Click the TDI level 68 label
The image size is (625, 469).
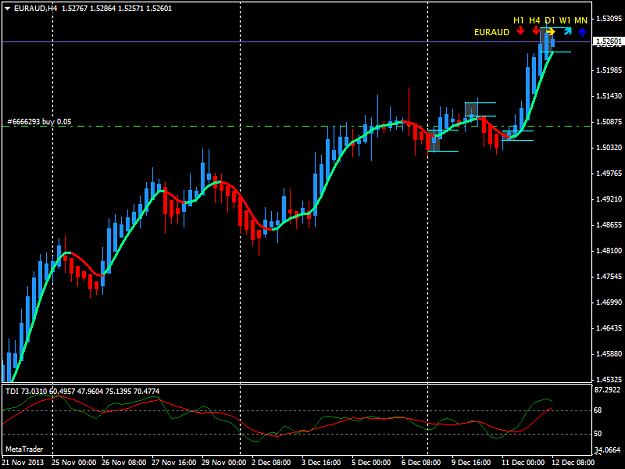(x=598, y=410)
